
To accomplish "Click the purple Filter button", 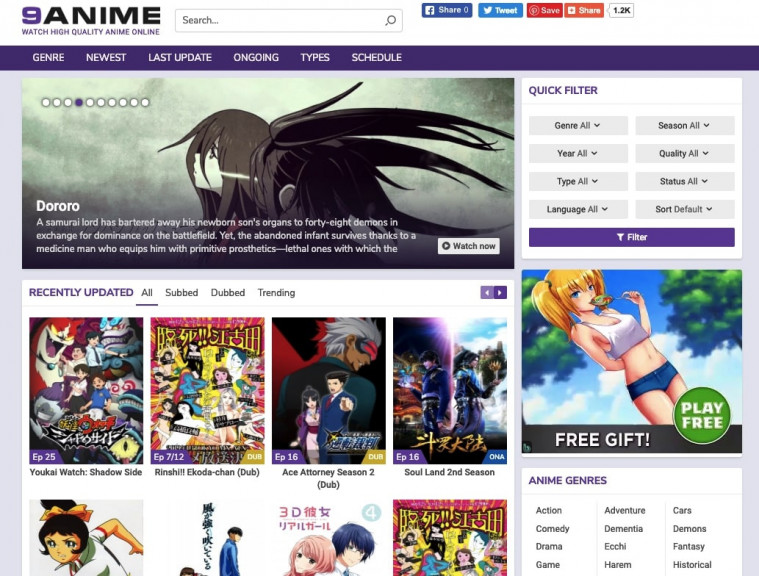I will point(632,237).
